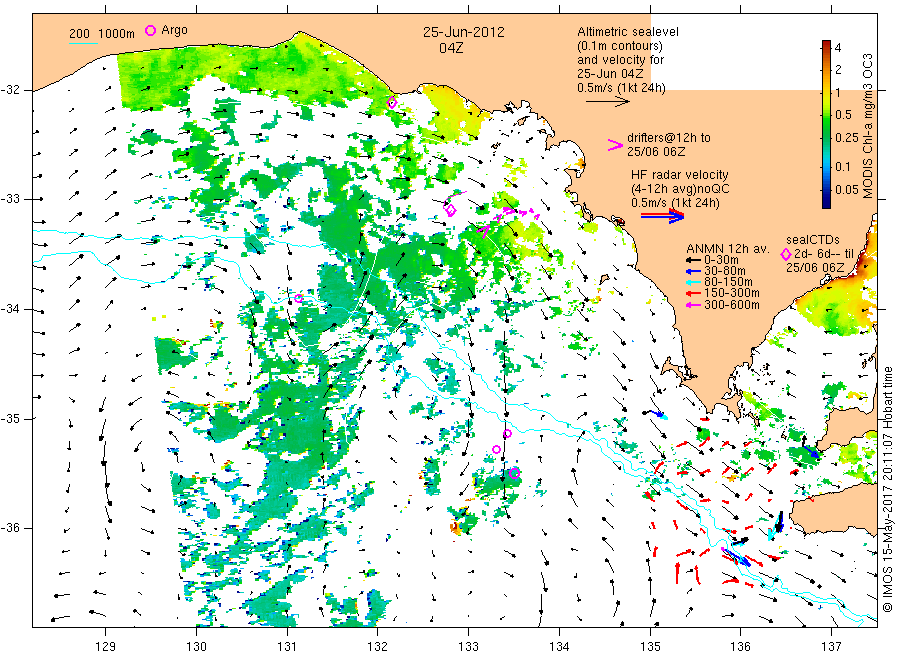The height and width of the screenshot is (660, 900).
Task: Click the cyan 80-150m legend arrow
Action: (693, 282)
